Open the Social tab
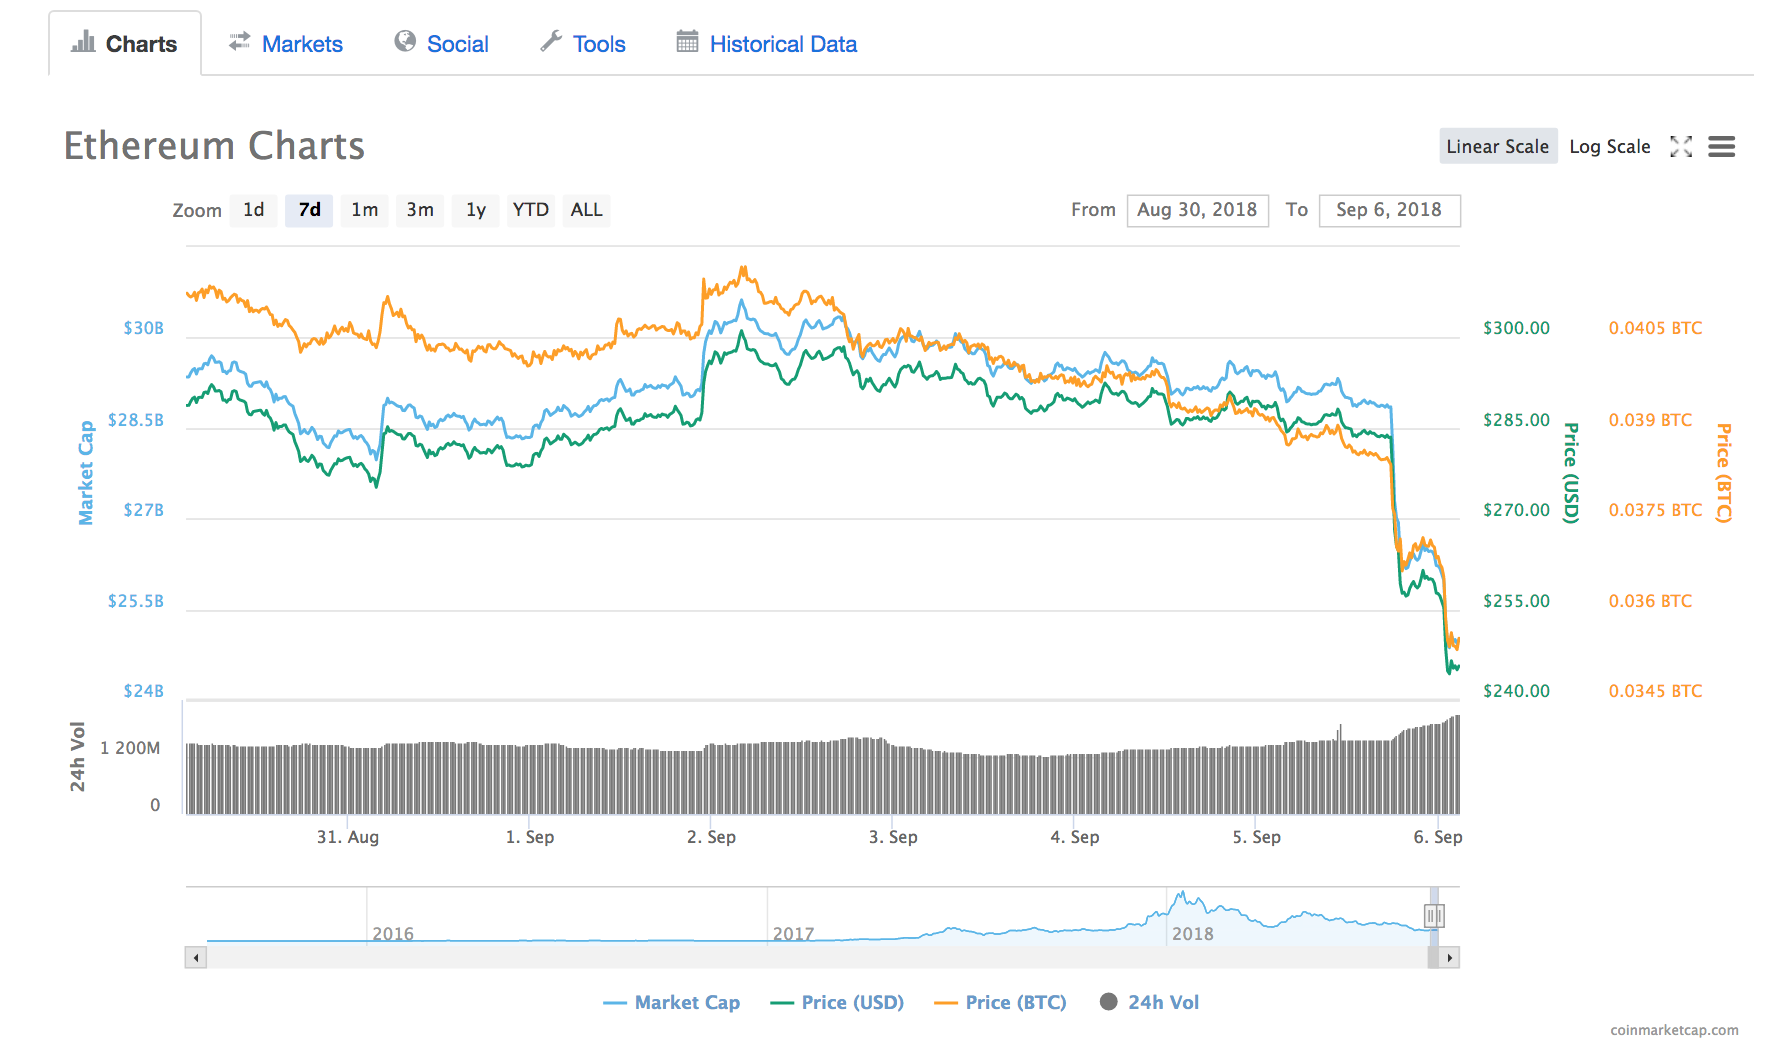 (441, 44)
